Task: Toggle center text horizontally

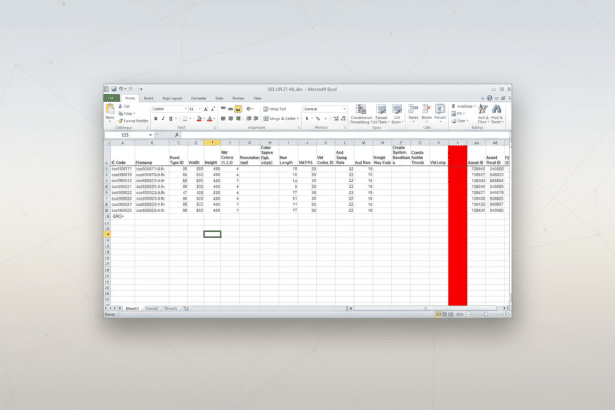Action: [x=231, y=118]
